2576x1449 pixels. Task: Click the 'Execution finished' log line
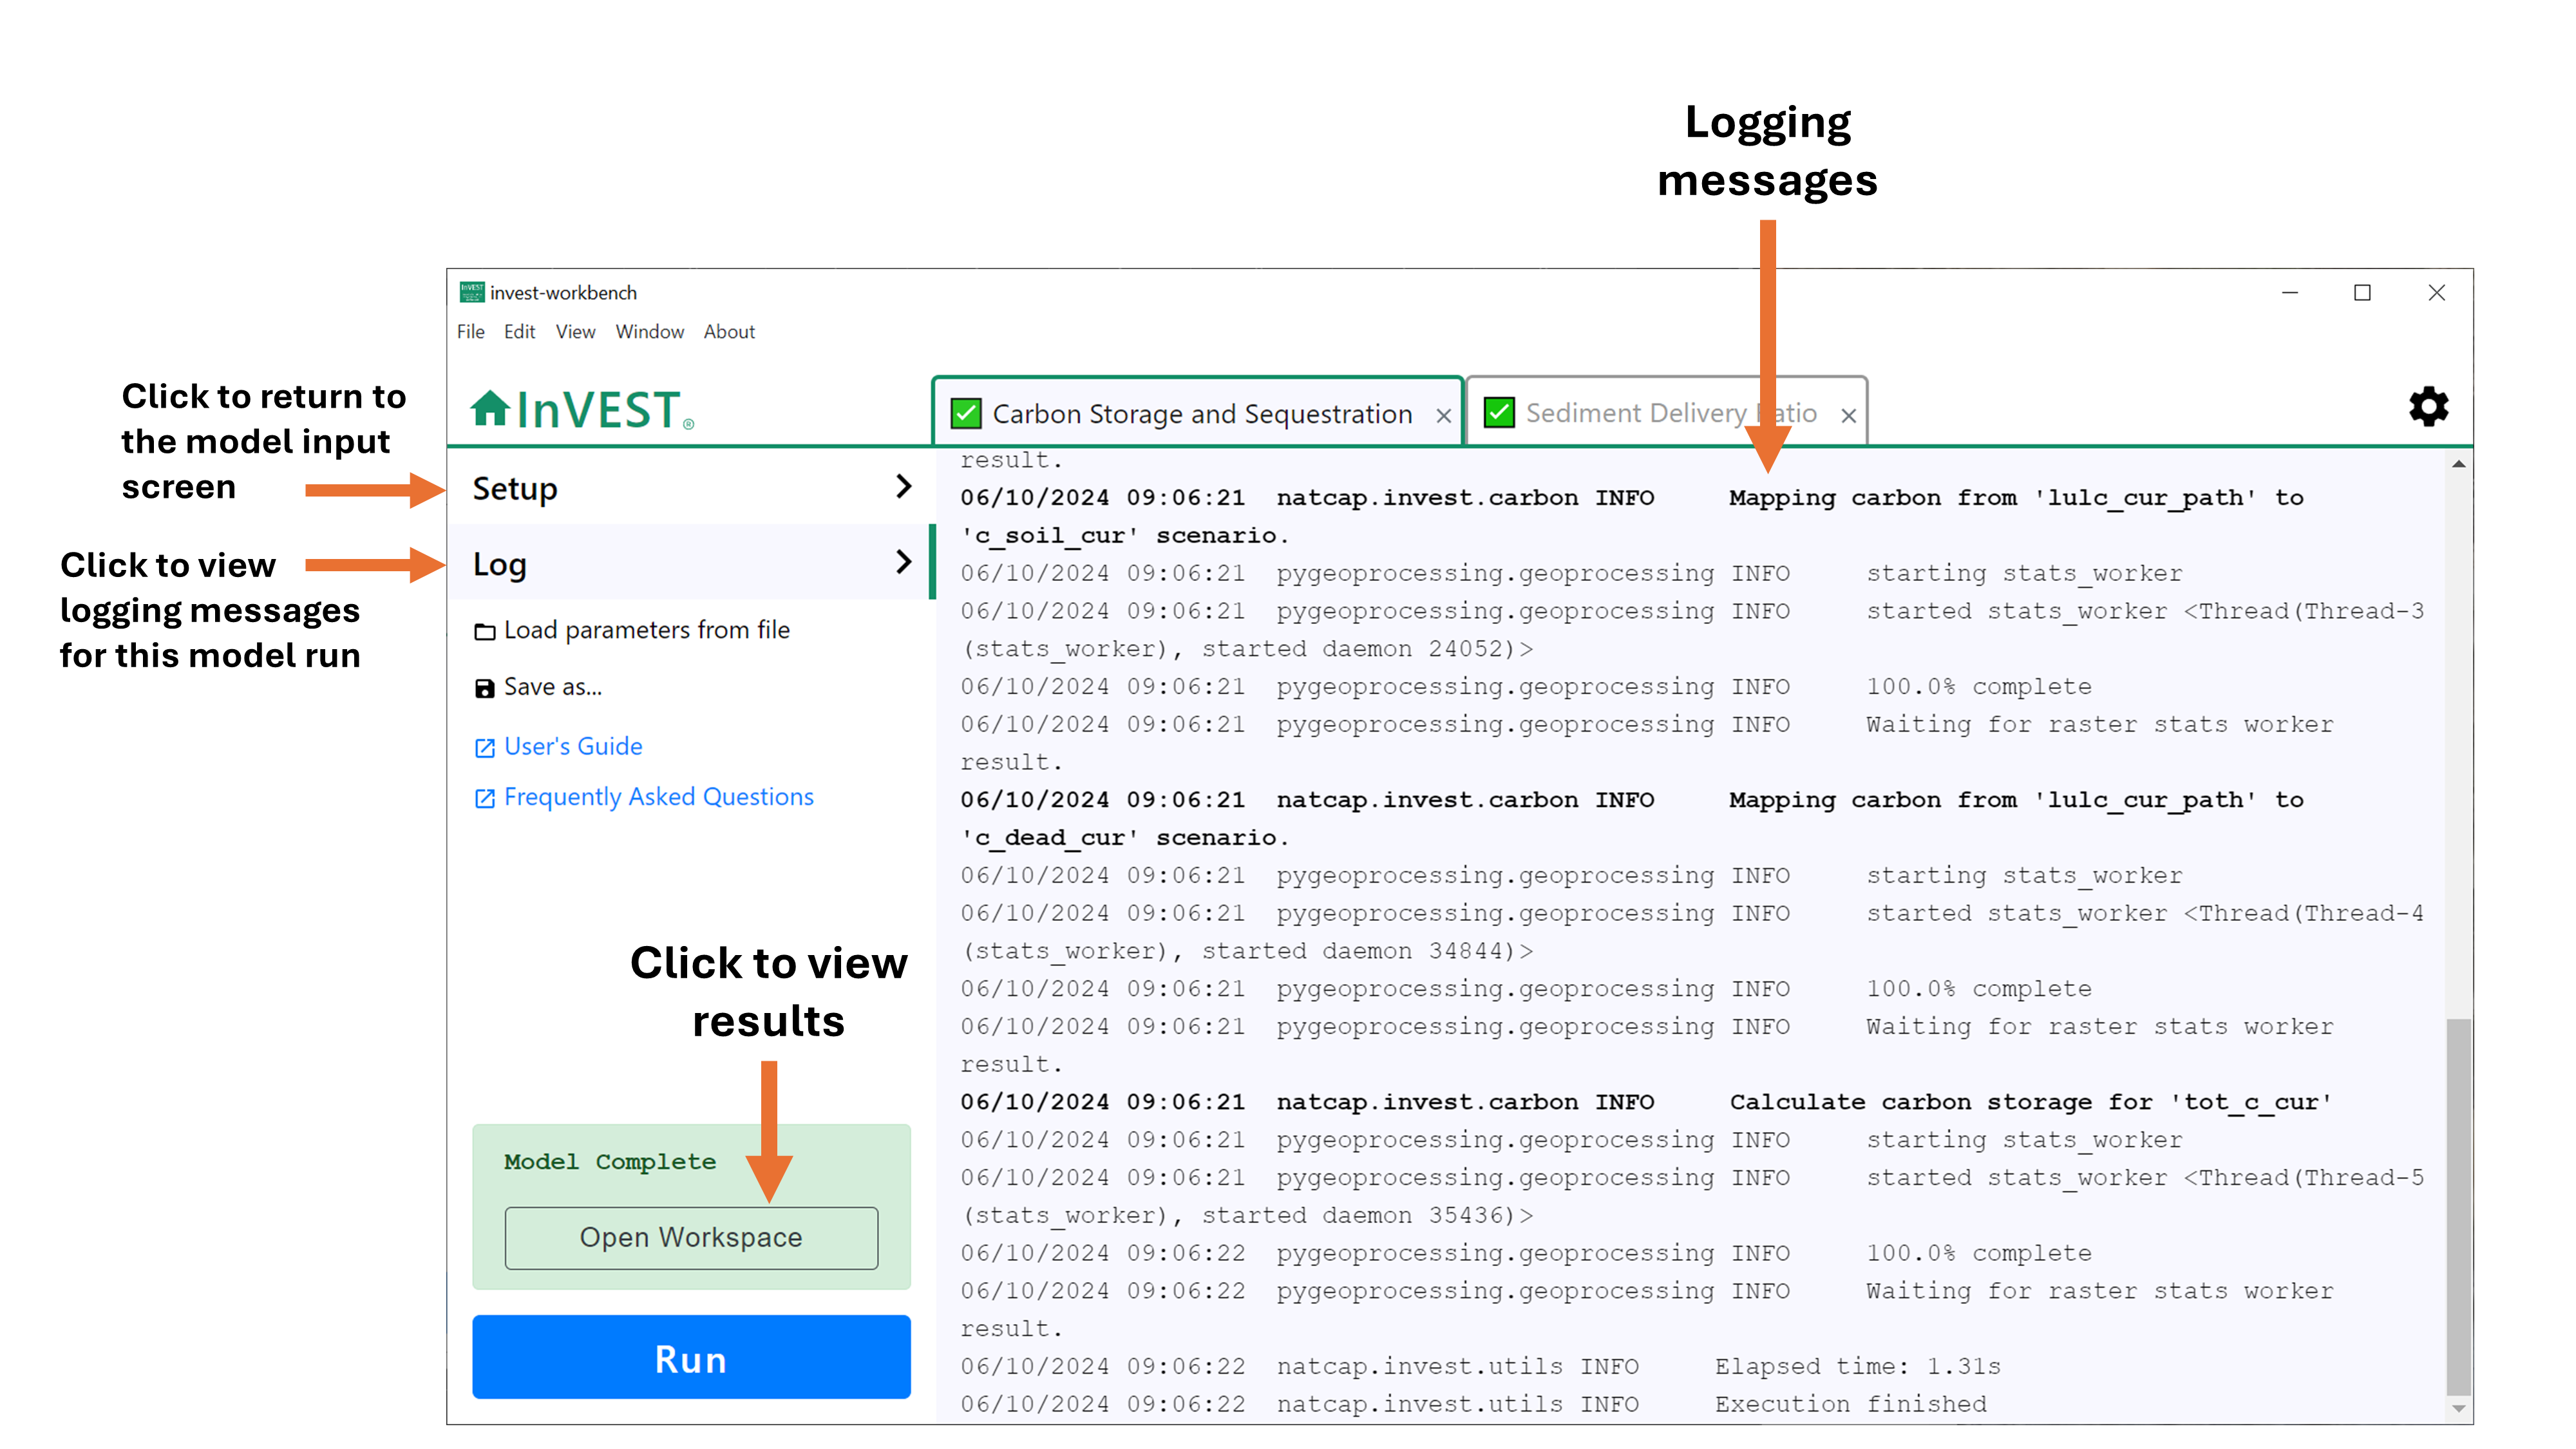point(1474,1405)
